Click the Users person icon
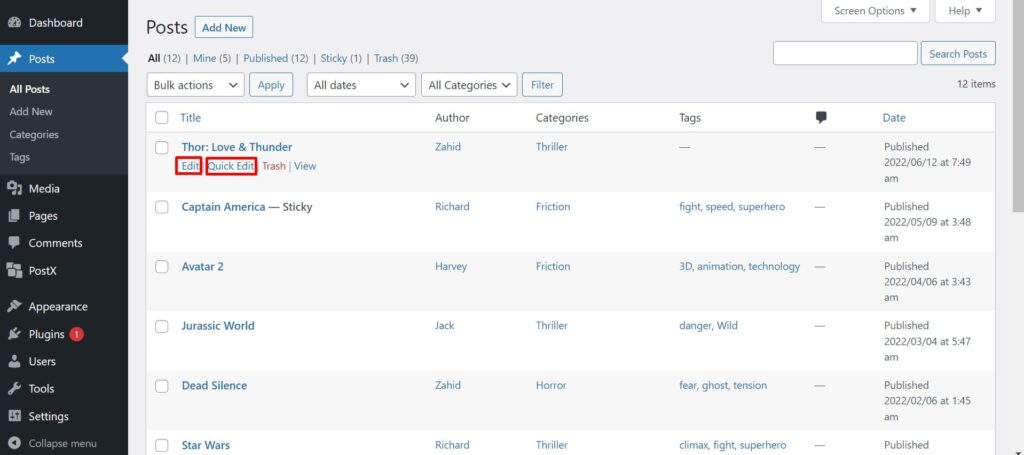 coord(14,362)
